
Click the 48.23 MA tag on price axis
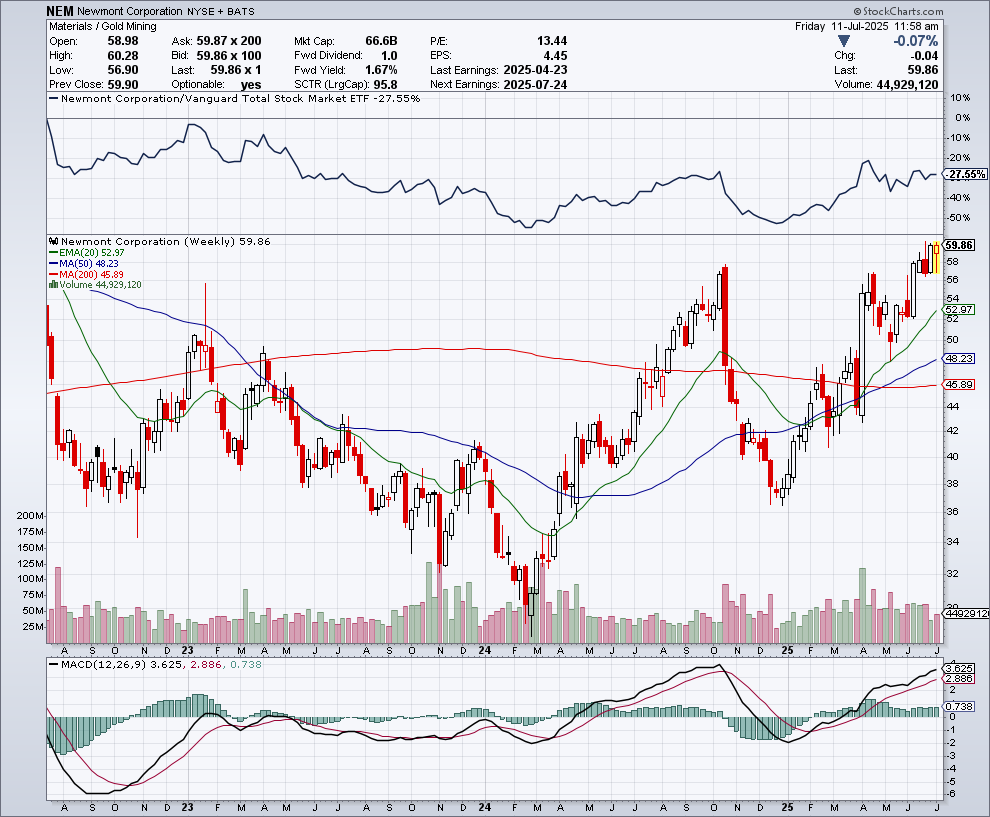tap(958, 358)
